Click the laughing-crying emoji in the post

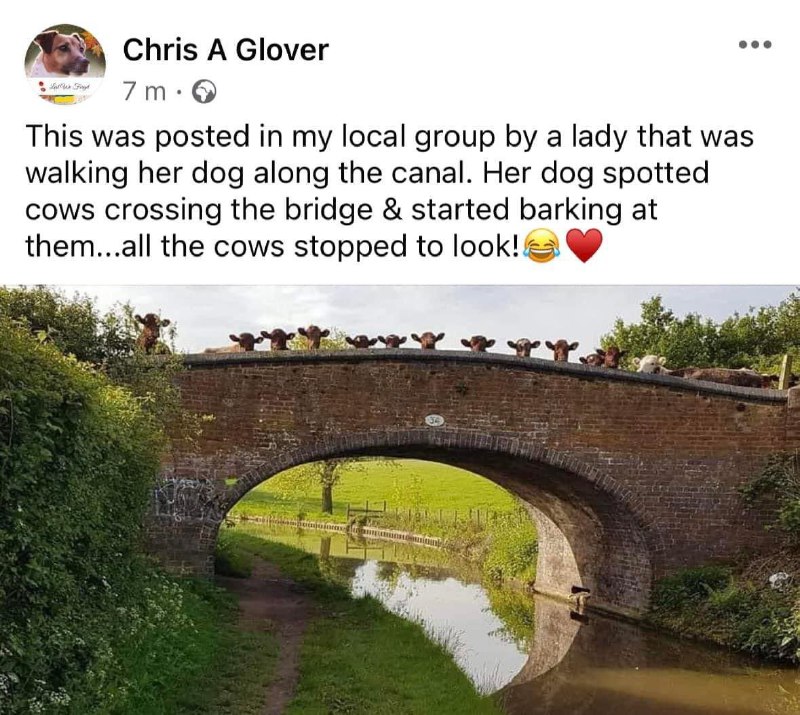click(x=541, y=246)
